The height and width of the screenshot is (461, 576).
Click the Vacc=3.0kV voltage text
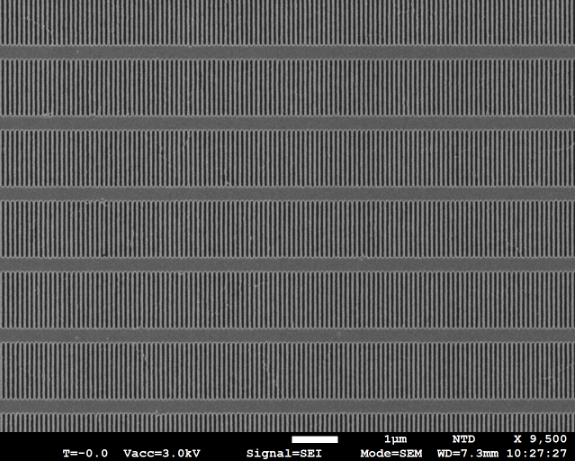click(x=162, y=453)
